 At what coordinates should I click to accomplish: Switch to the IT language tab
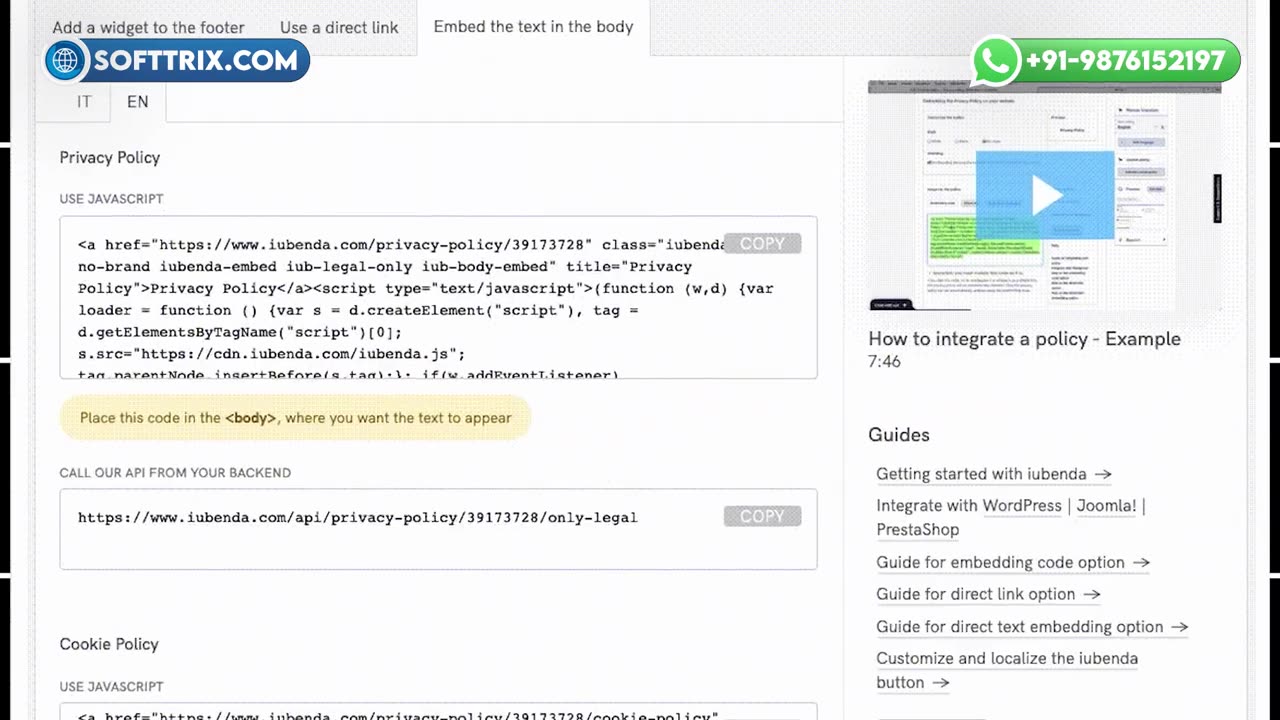(x=84, y=102)
